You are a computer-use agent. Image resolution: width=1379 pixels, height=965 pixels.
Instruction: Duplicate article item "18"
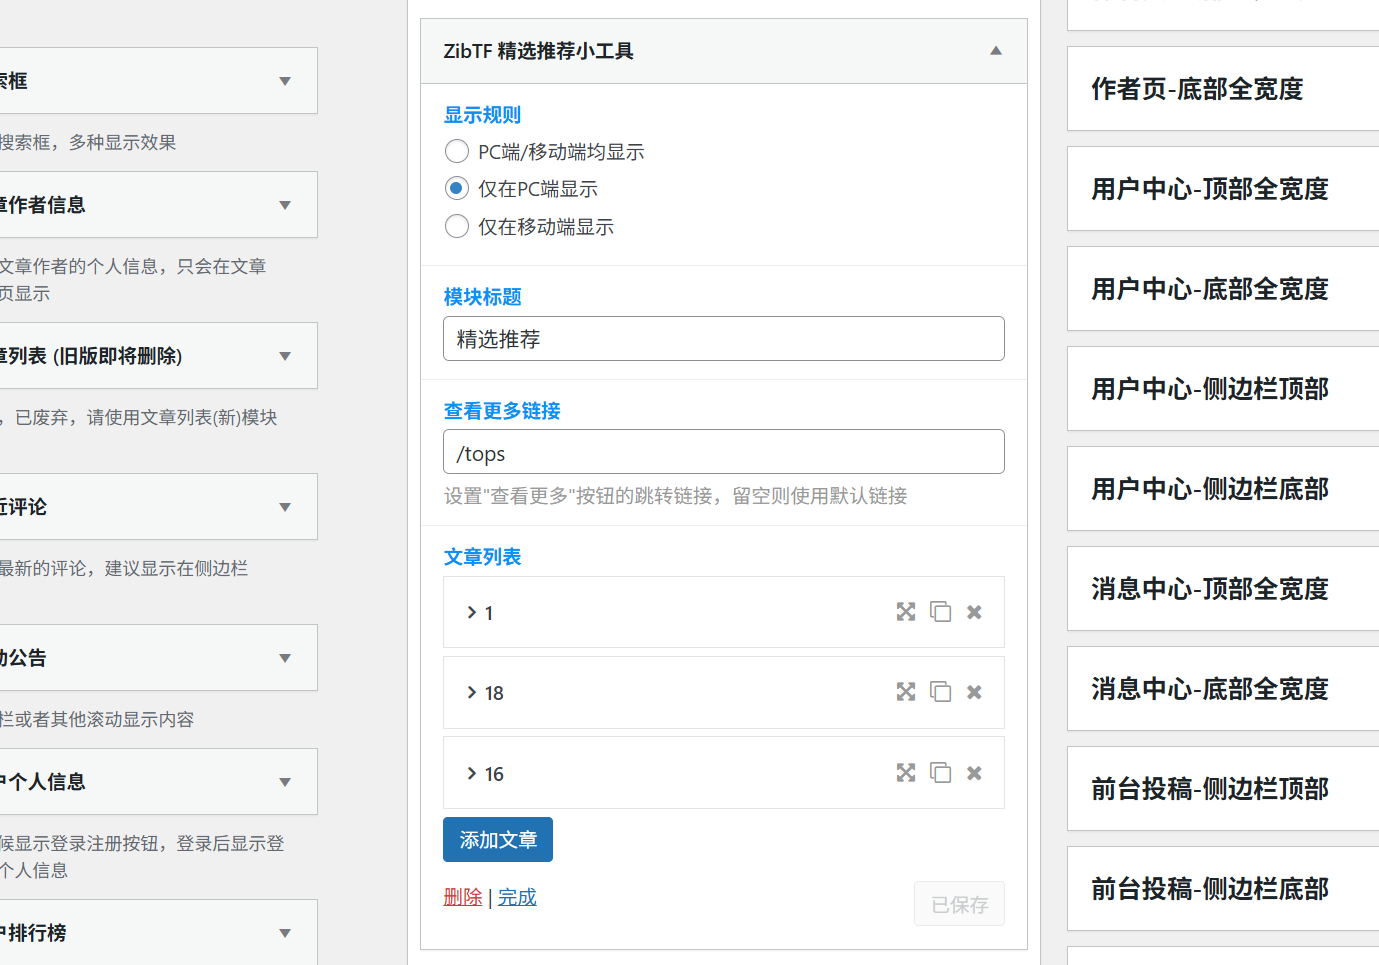pyautogui.click(x=940, y=691)
